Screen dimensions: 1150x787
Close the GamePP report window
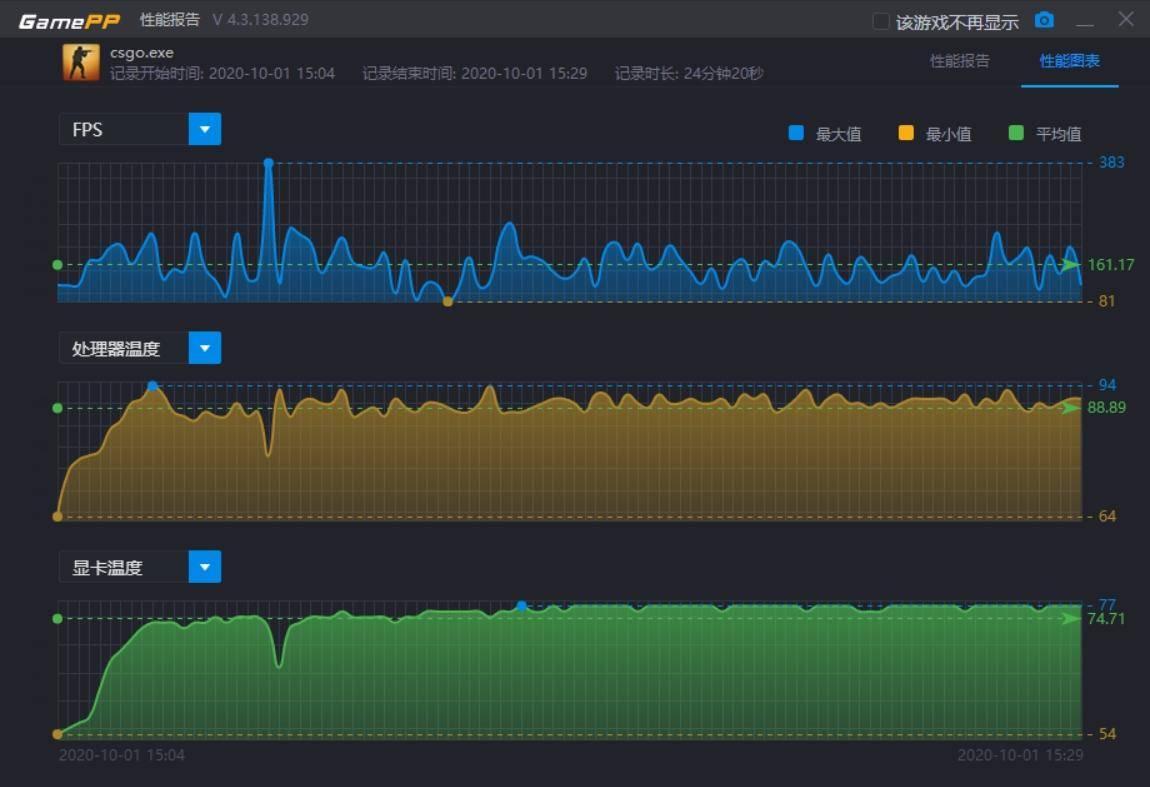pyautogui.click(x=1126, y=19)
